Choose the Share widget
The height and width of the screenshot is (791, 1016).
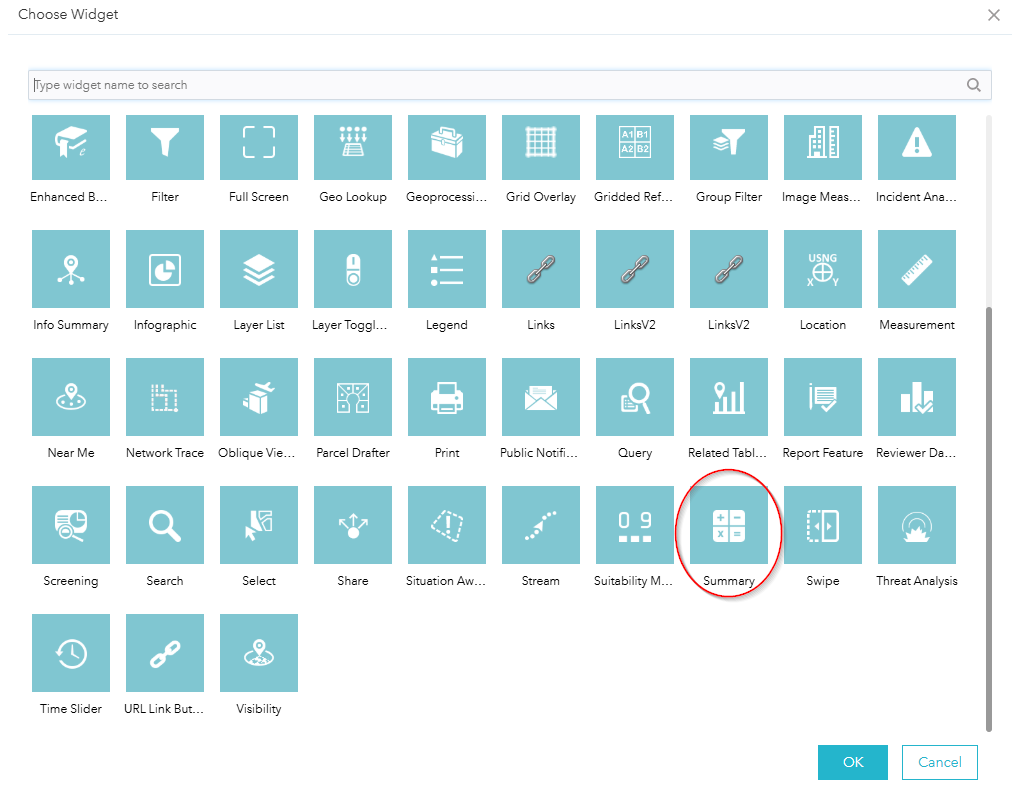(352, 525)
